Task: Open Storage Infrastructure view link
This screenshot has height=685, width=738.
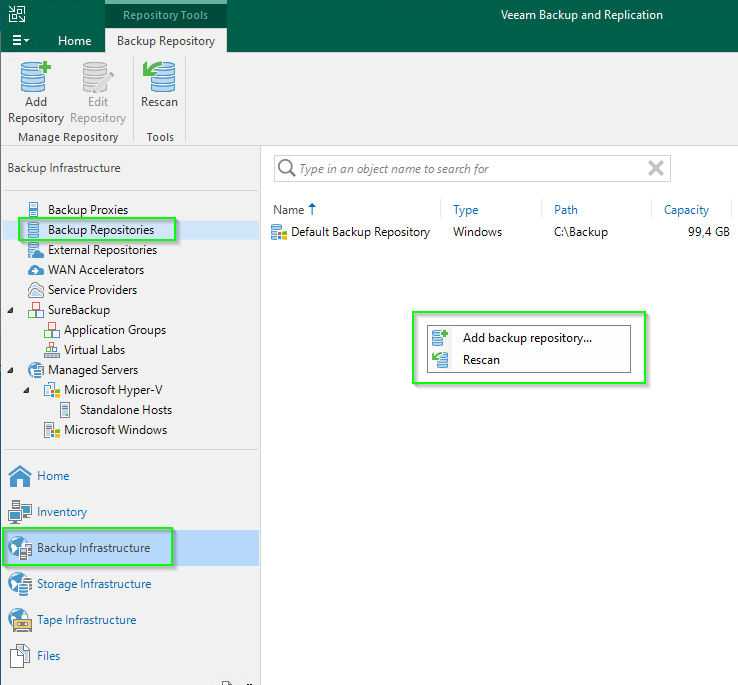Action: point(94,584)
